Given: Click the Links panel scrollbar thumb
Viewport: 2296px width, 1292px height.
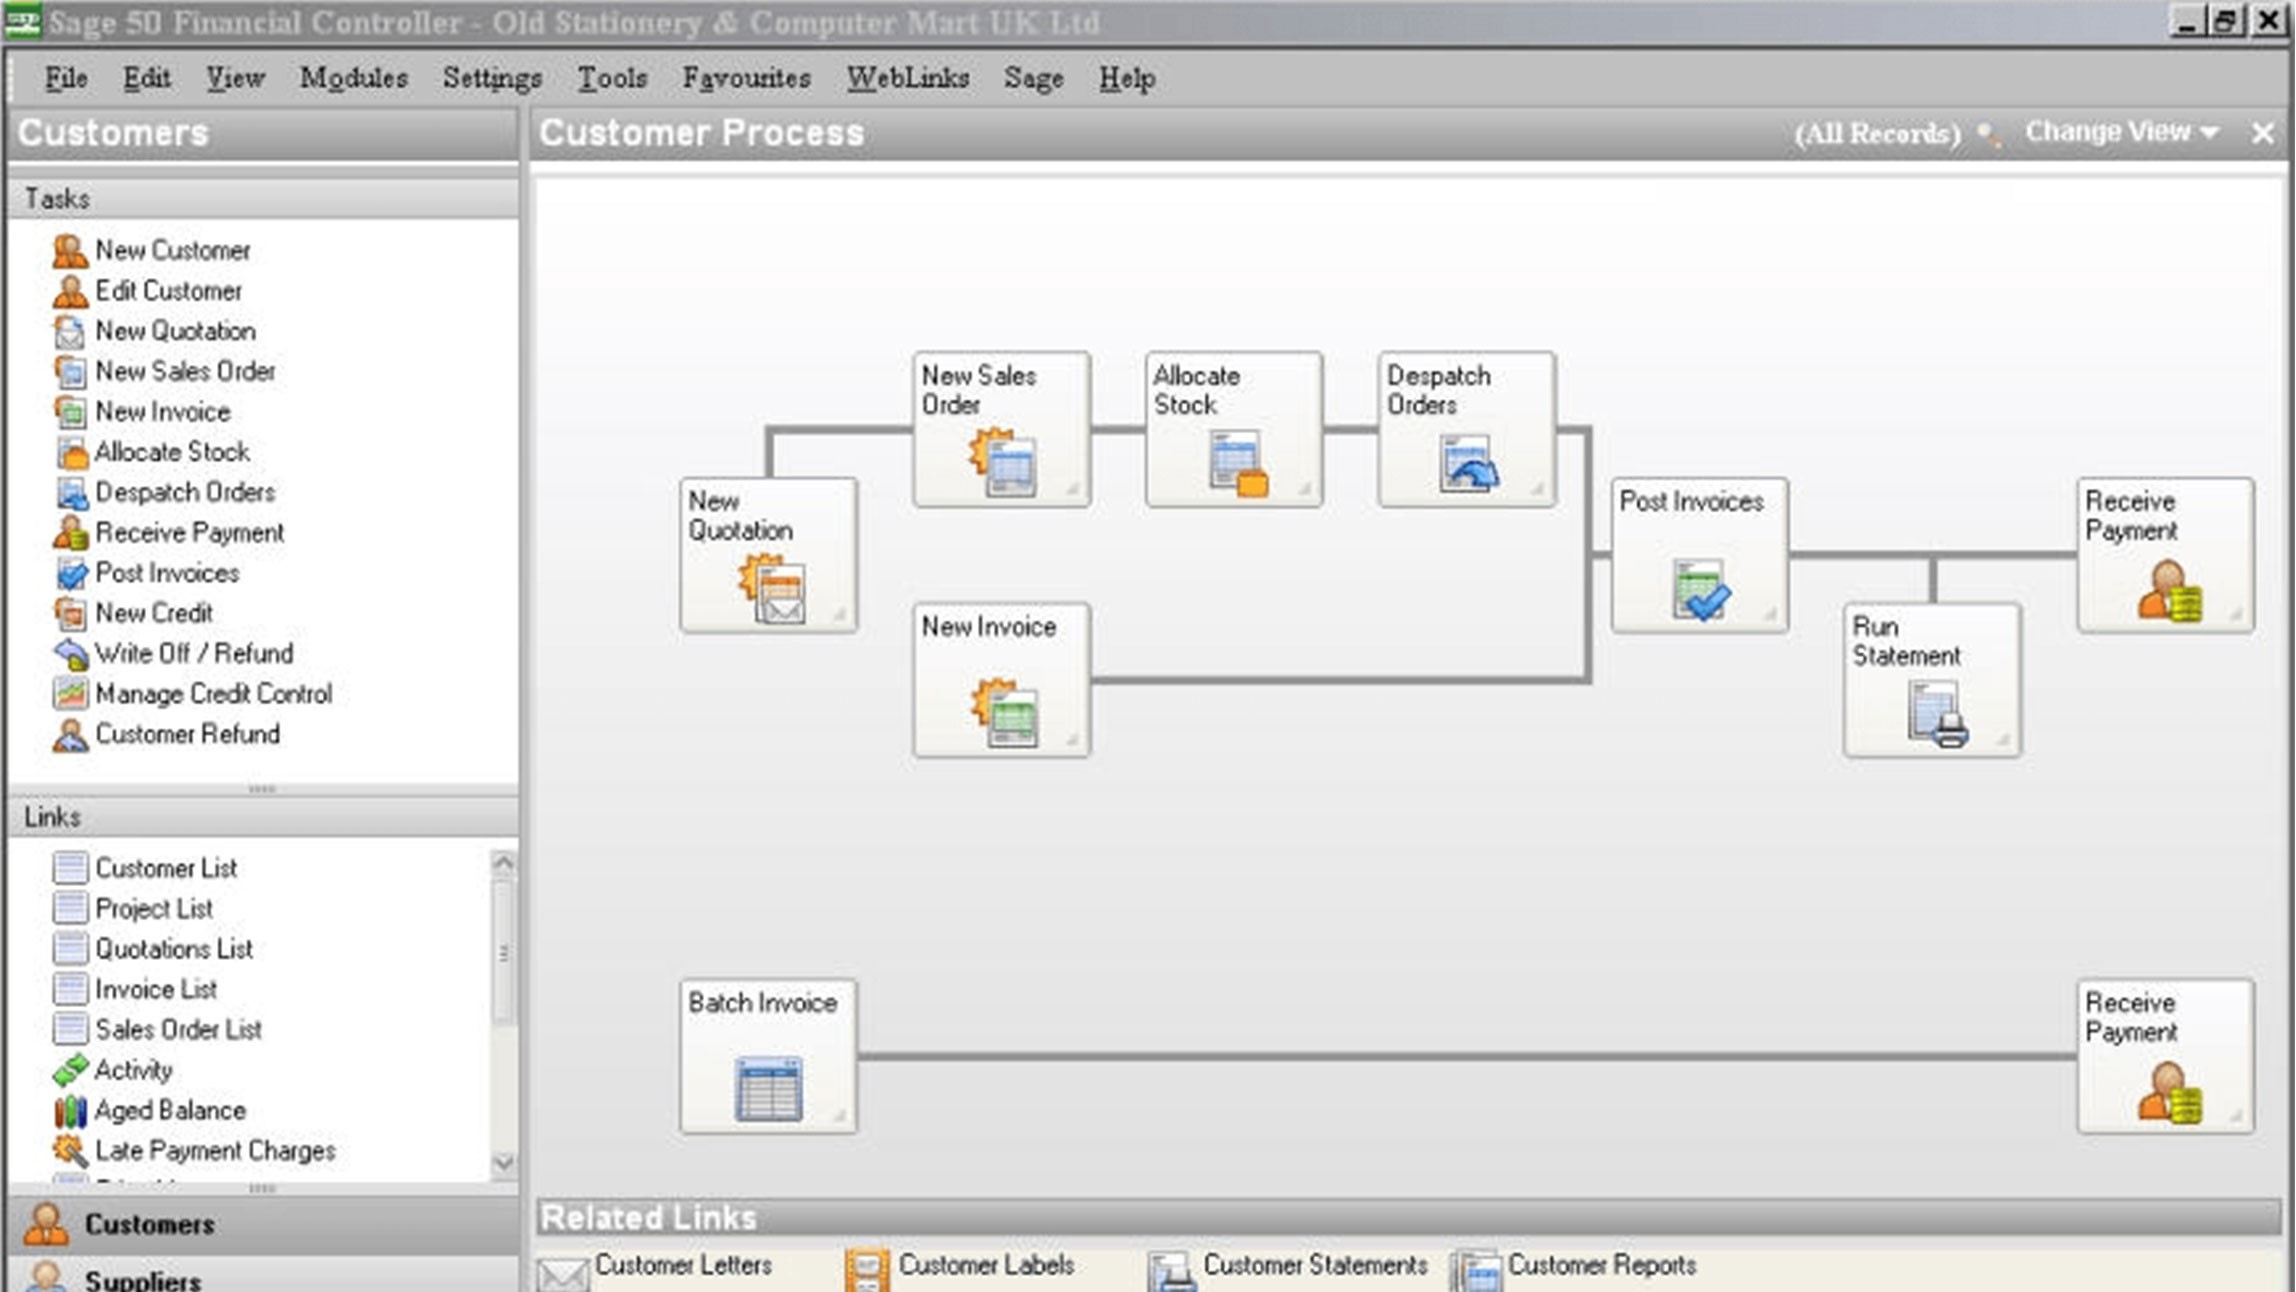Looking at the screenshot, I should [x=503, y=952].
